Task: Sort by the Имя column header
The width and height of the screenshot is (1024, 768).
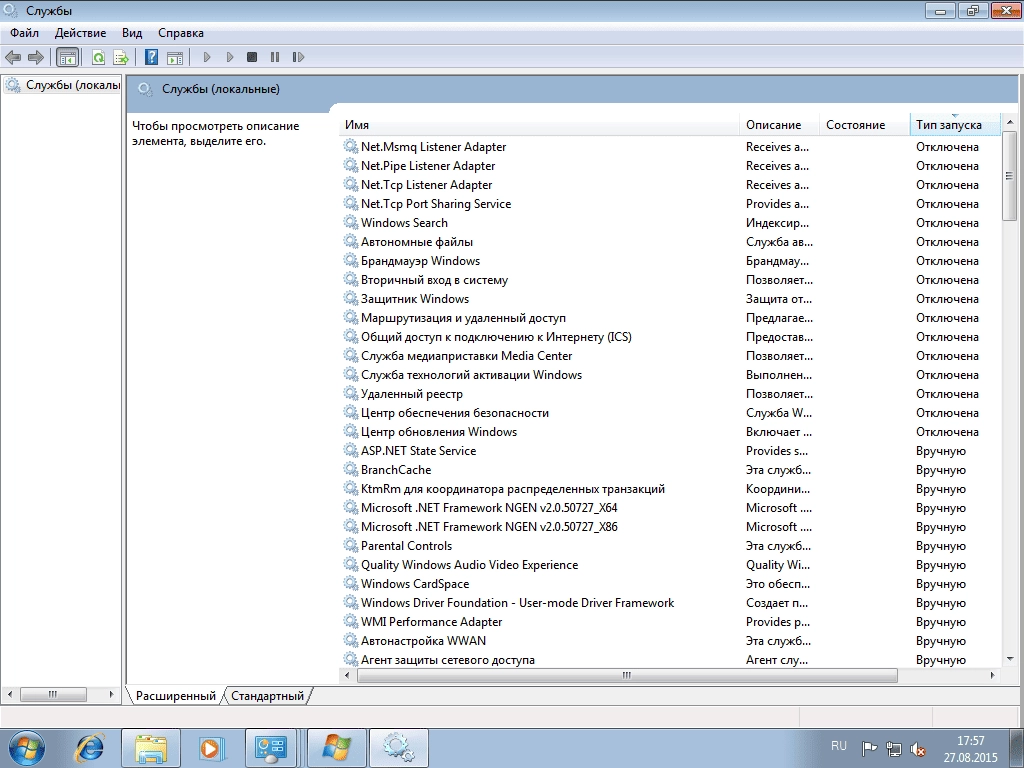Action: pyautogui.click(x=540, y=125)
